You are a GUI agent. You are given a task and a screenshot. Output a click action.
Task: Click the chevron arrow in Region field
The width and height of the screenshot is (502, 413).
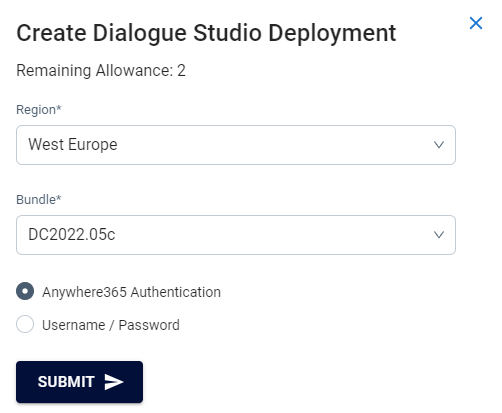click(439, 145)
